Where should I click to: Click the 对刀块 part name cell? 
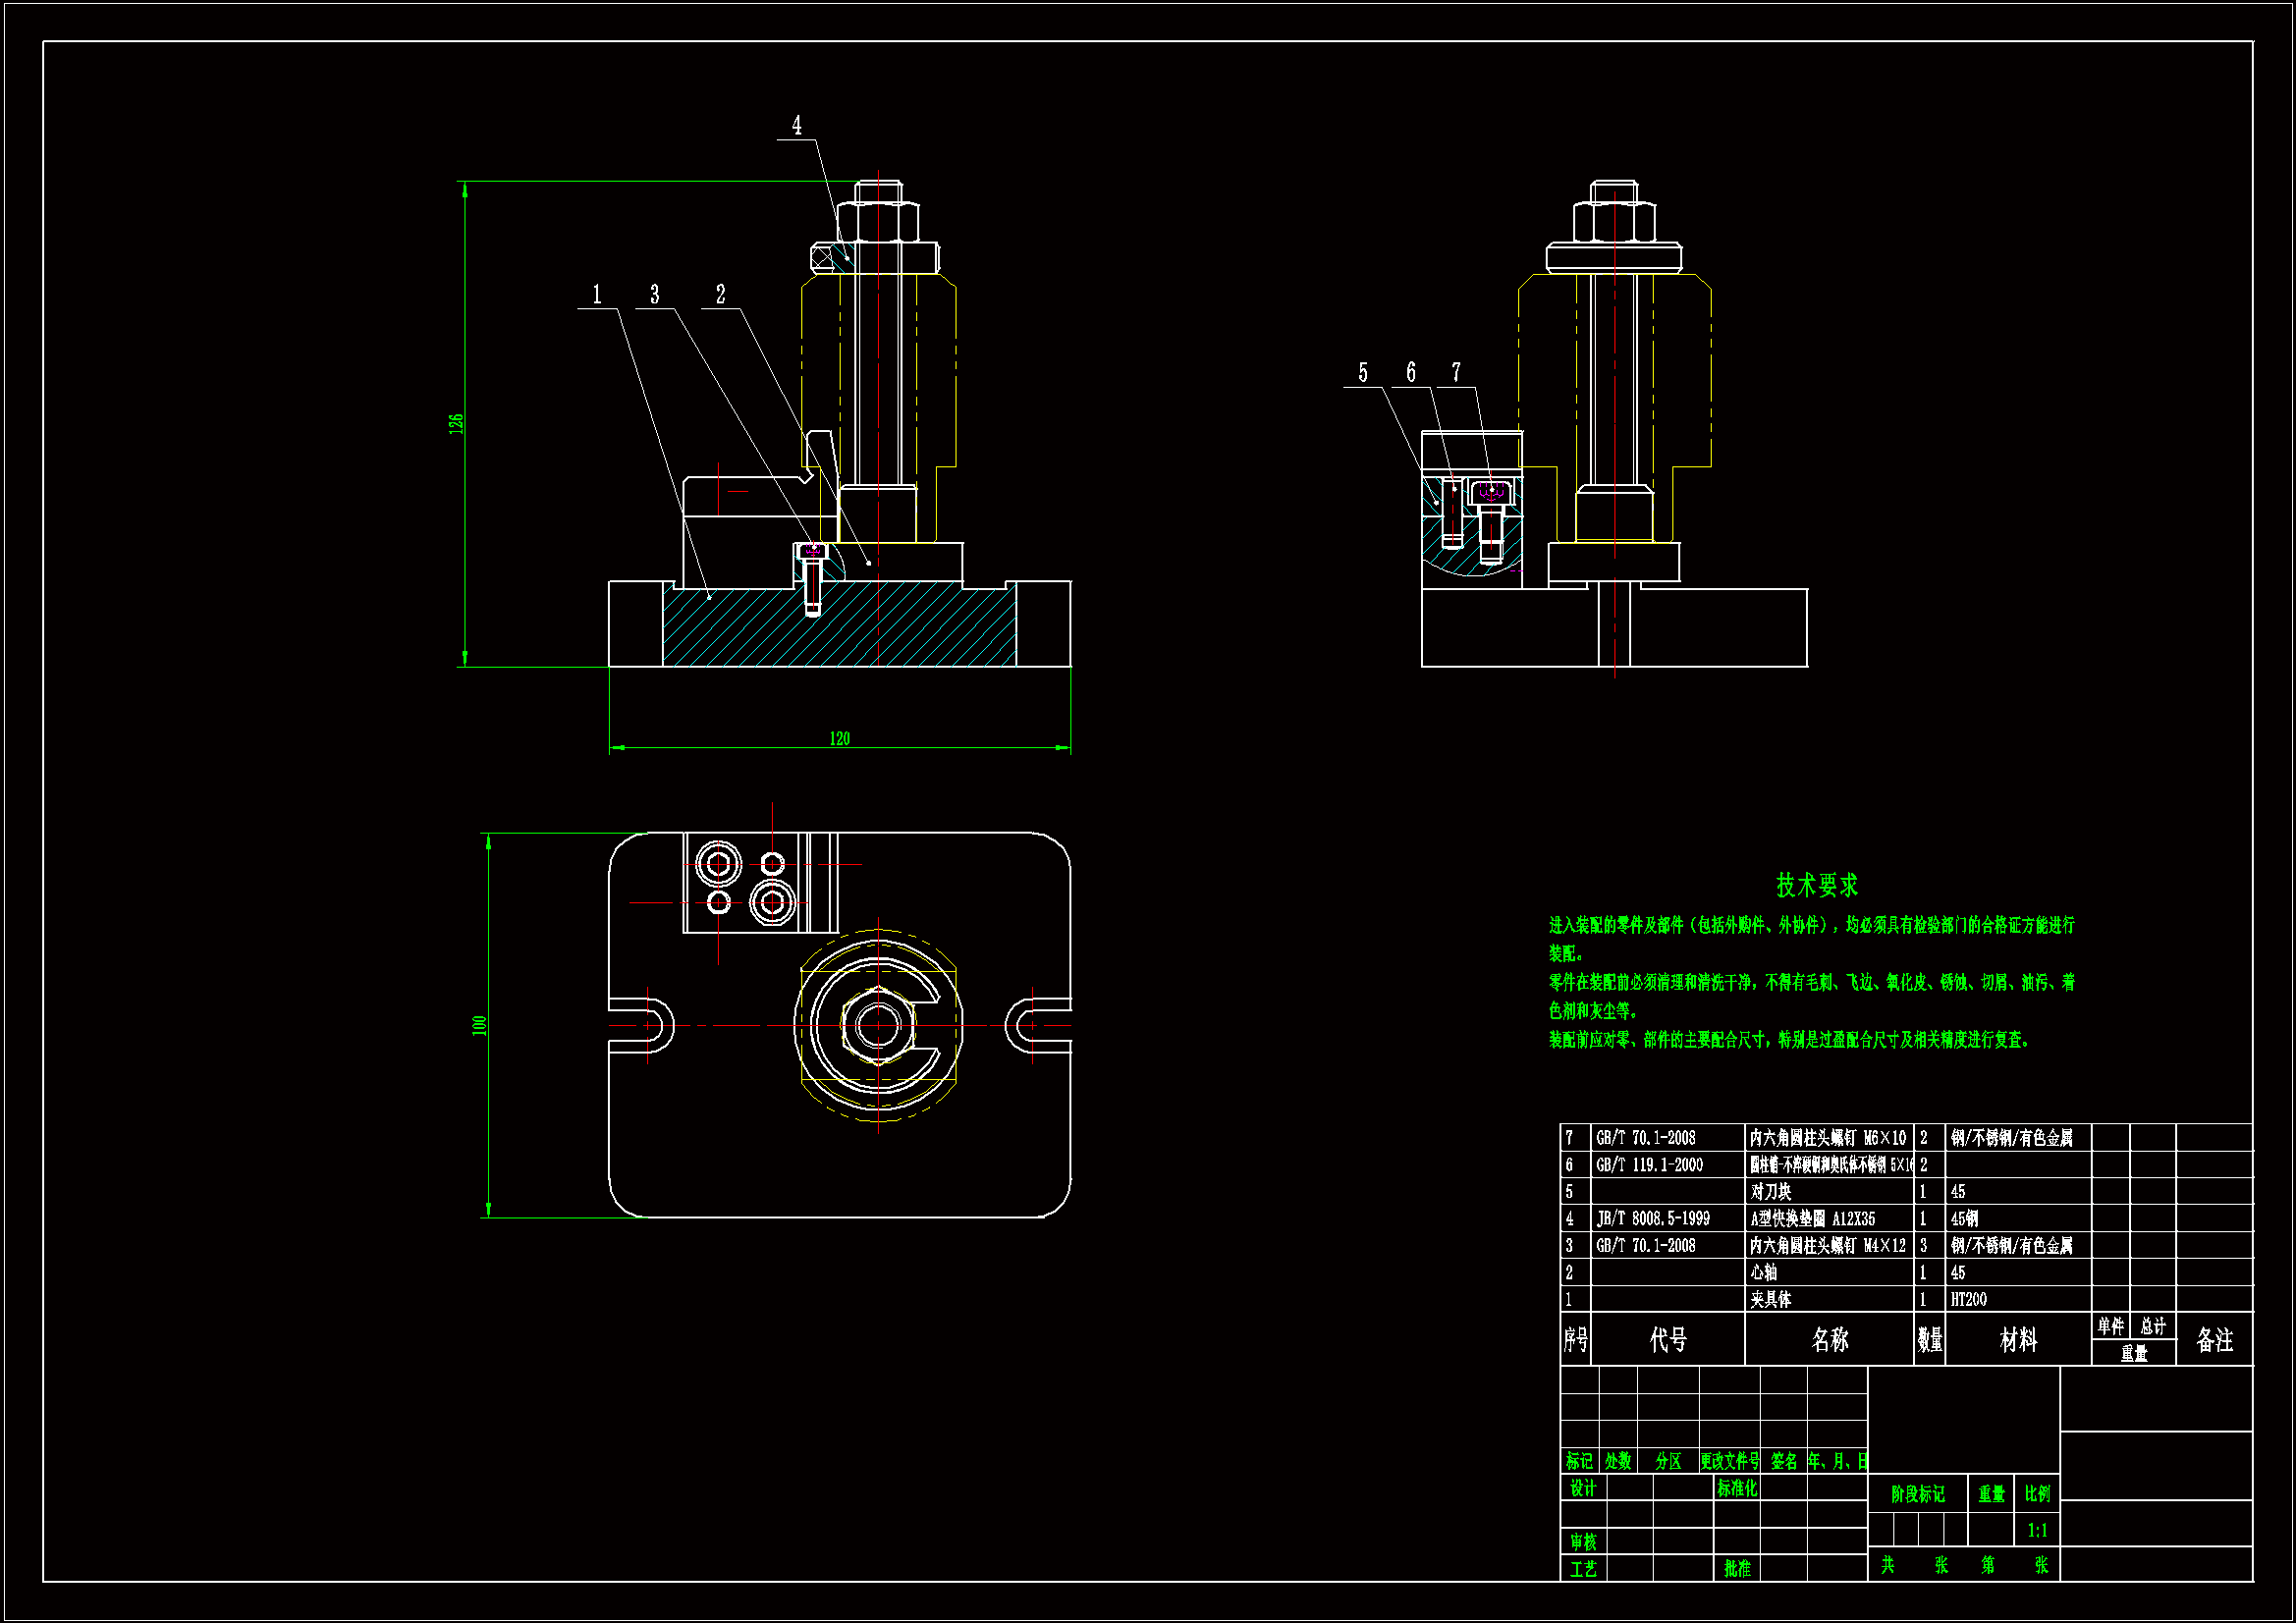click(x=1771, y=1192)
